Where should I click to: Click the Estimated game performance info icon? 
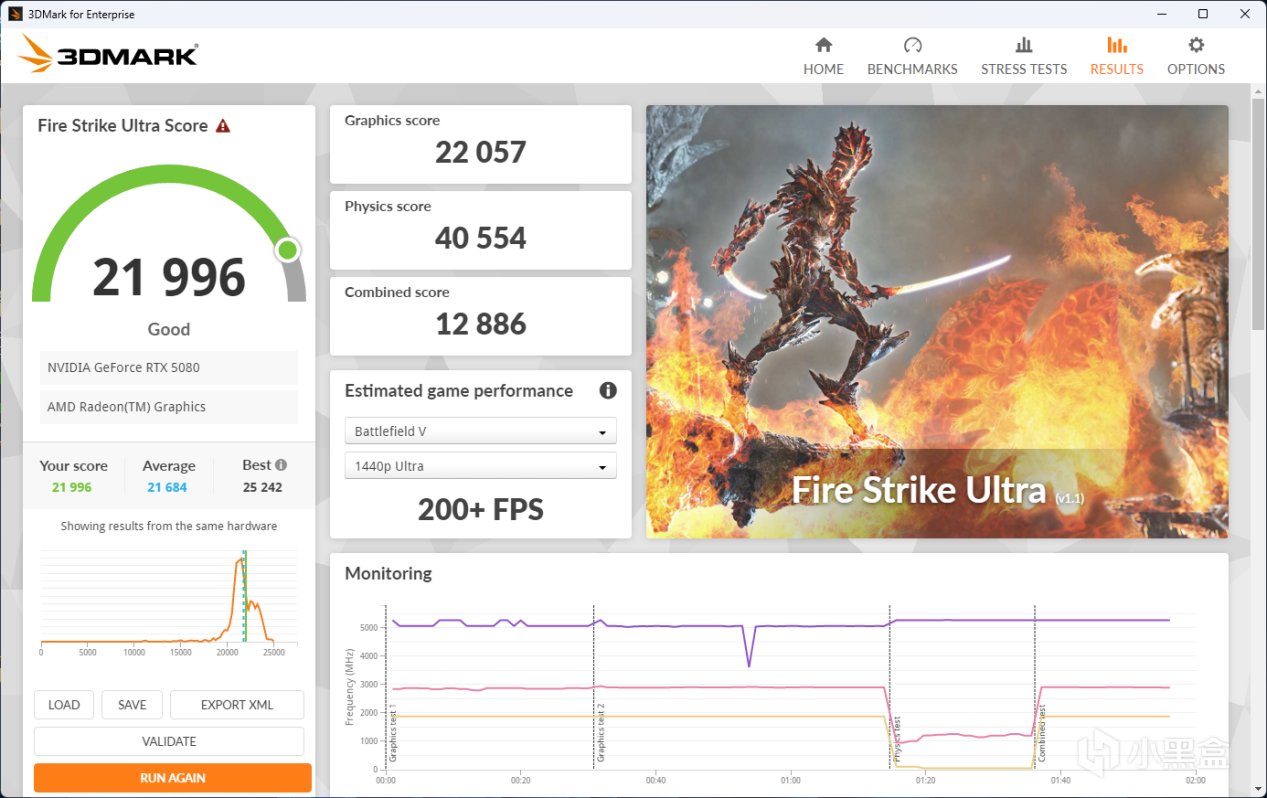608,391
